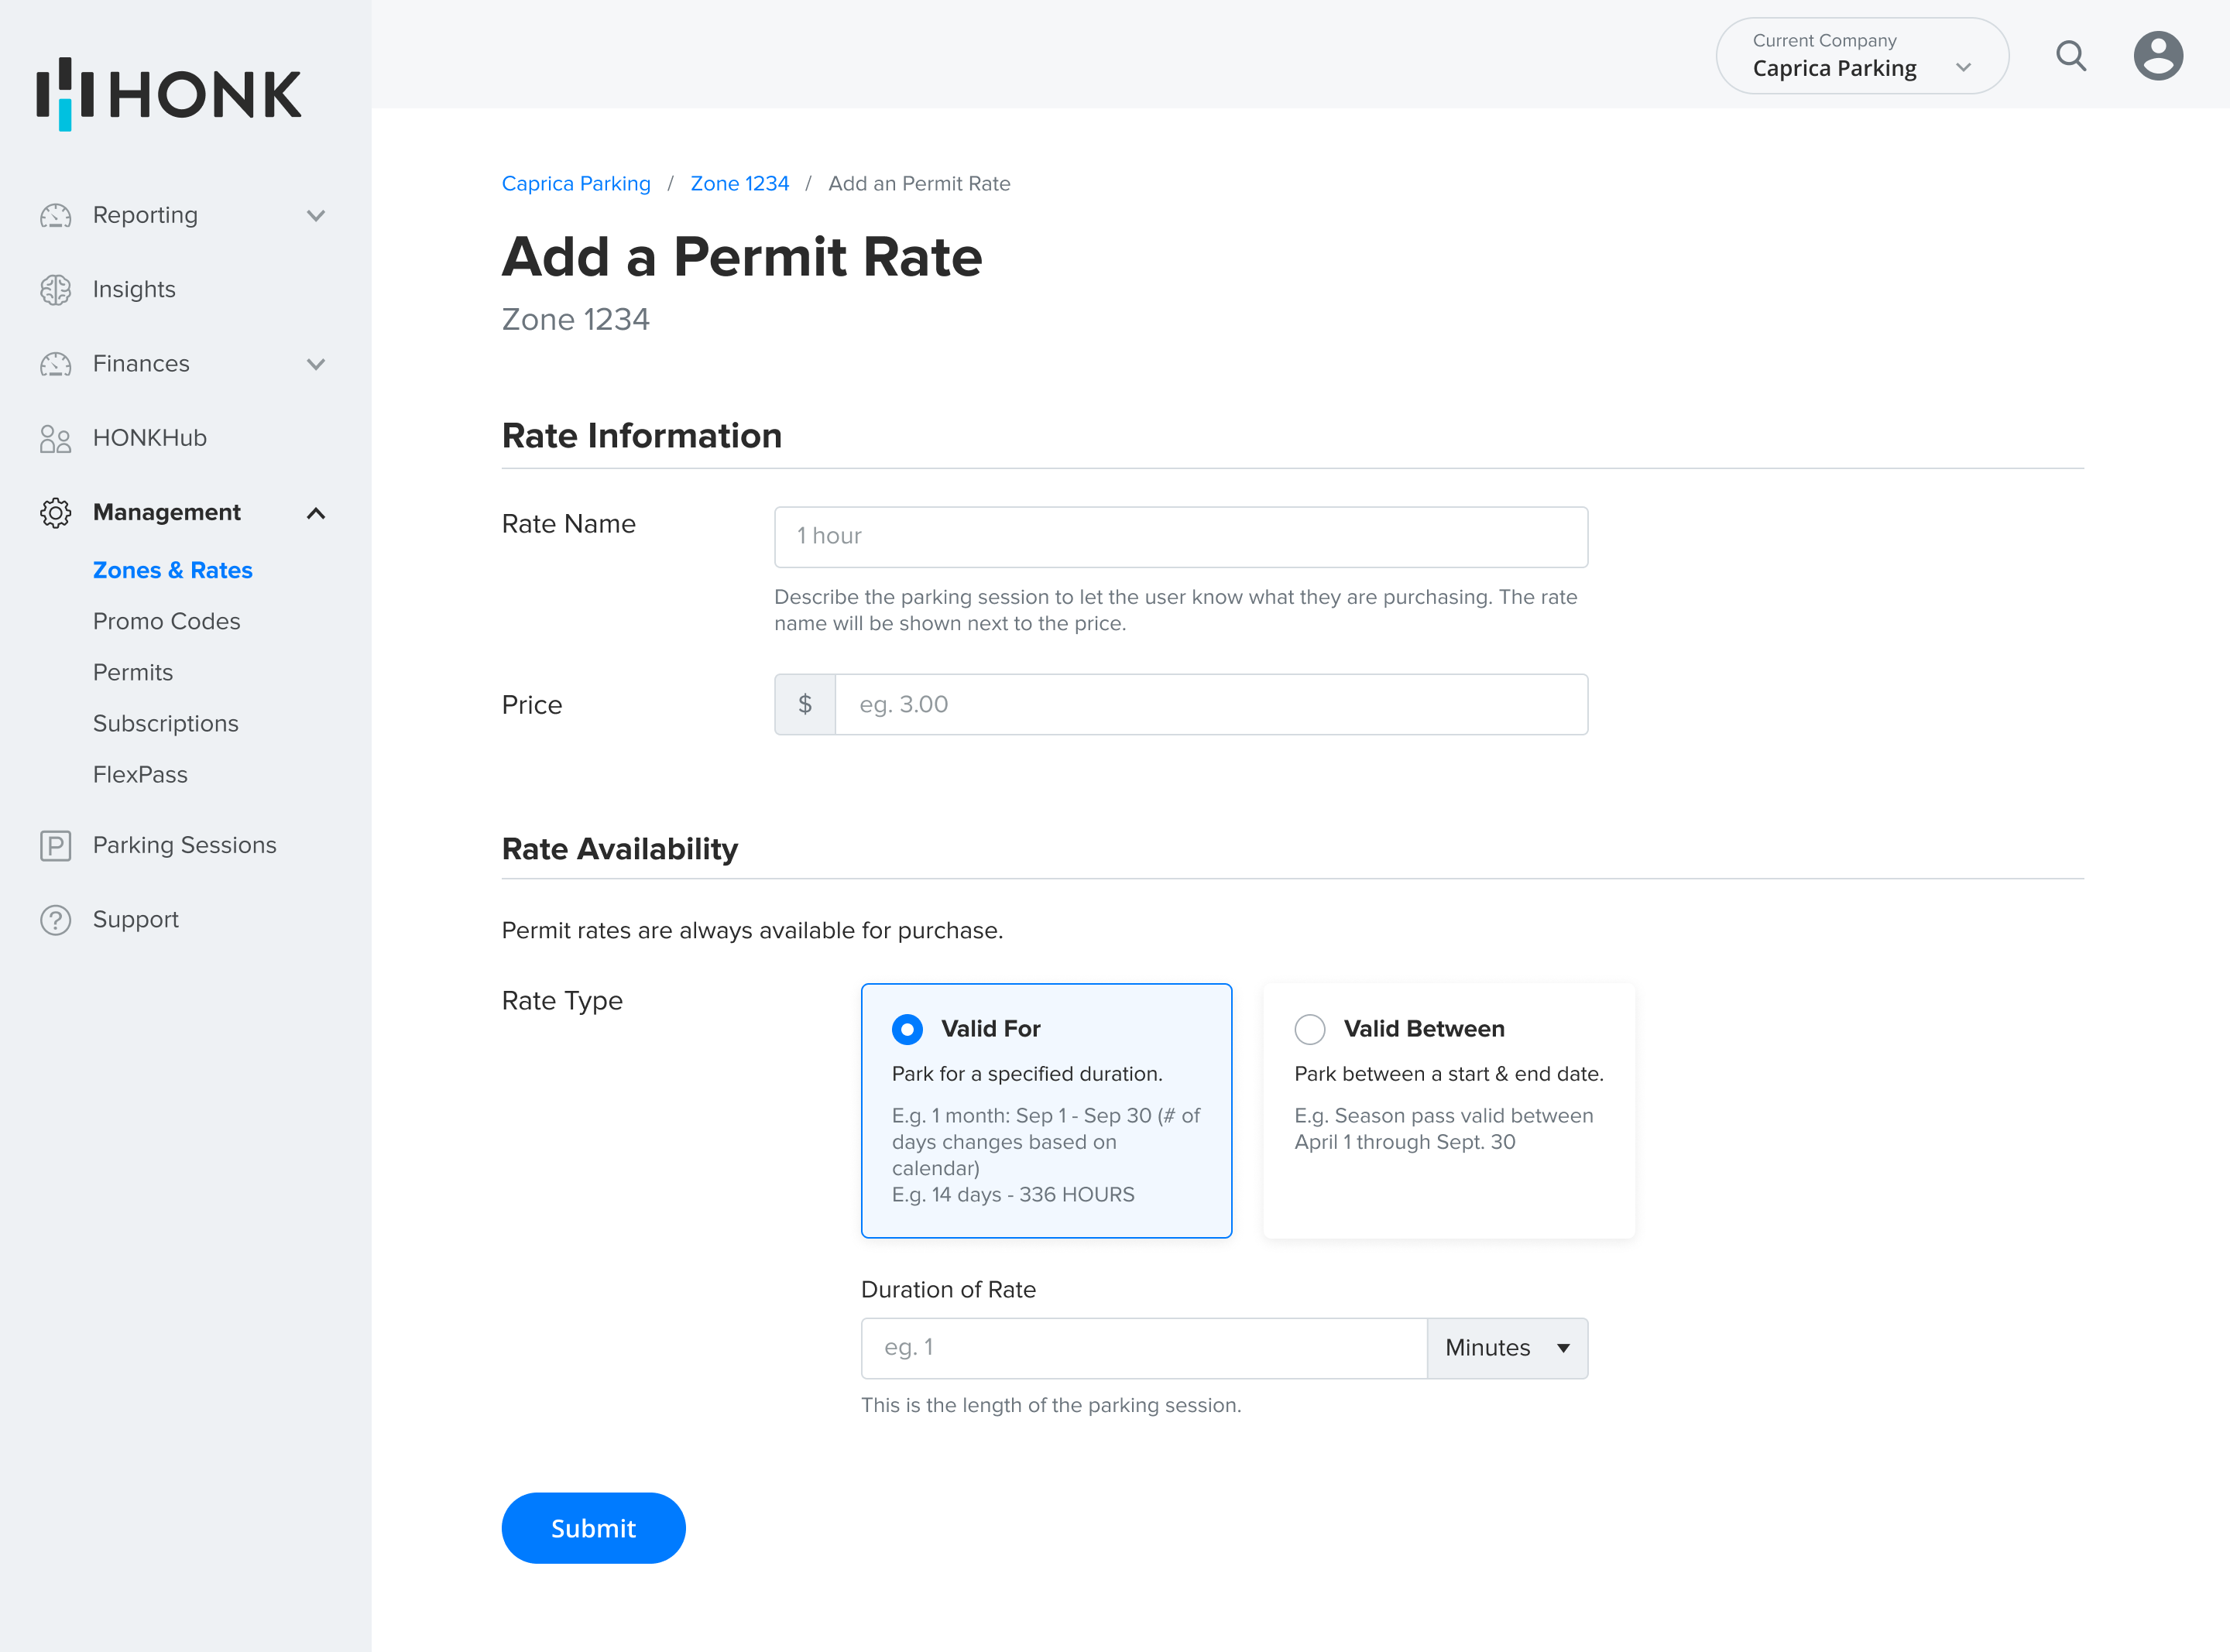Go to Subscriptions in sidebar
This screenshot has height=1652, width=2230.
pos(165,723)
